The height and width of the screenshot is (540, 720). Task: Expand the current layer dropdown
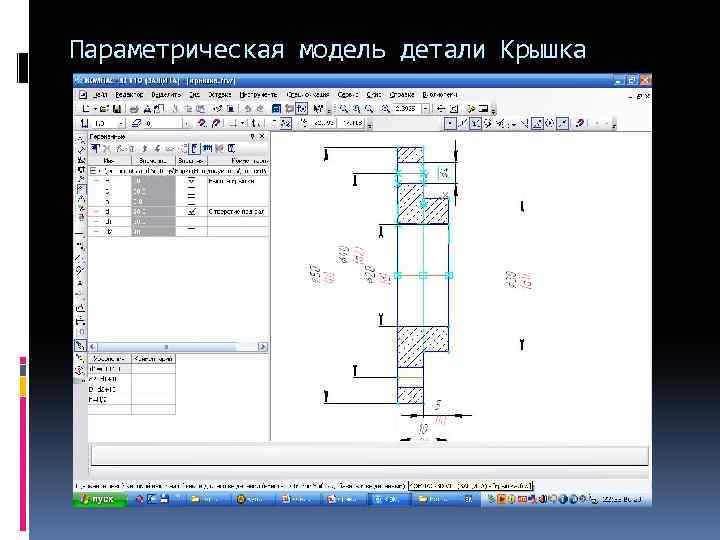point(186,123)
